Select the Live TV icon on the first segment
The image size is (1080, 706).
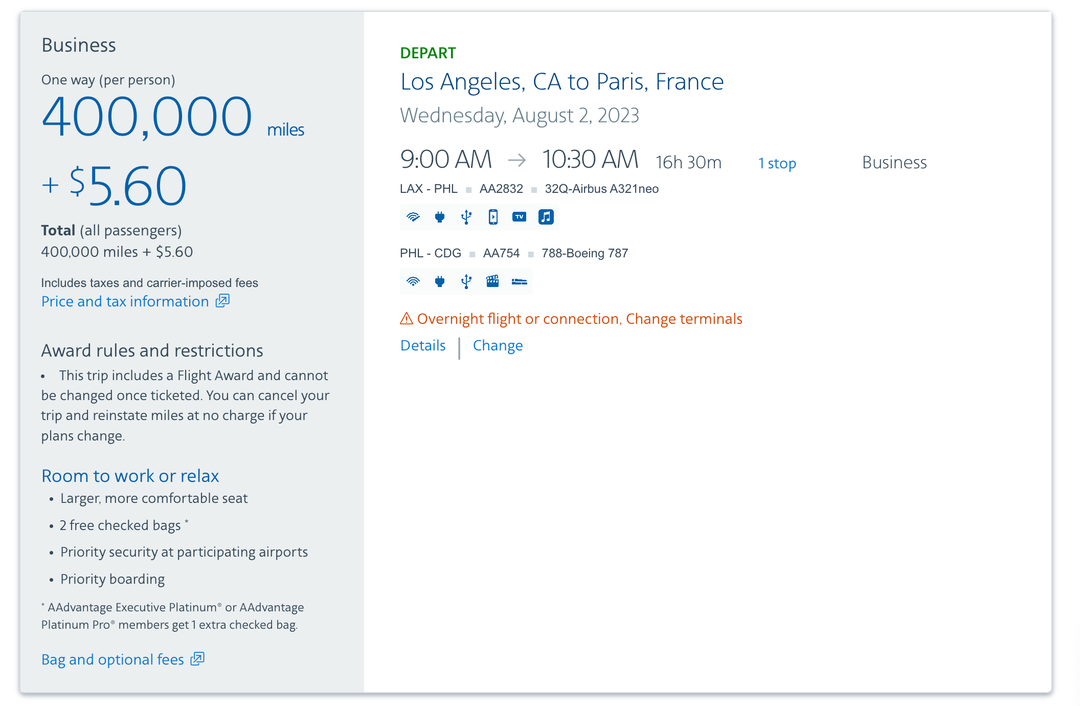(519, 216)
